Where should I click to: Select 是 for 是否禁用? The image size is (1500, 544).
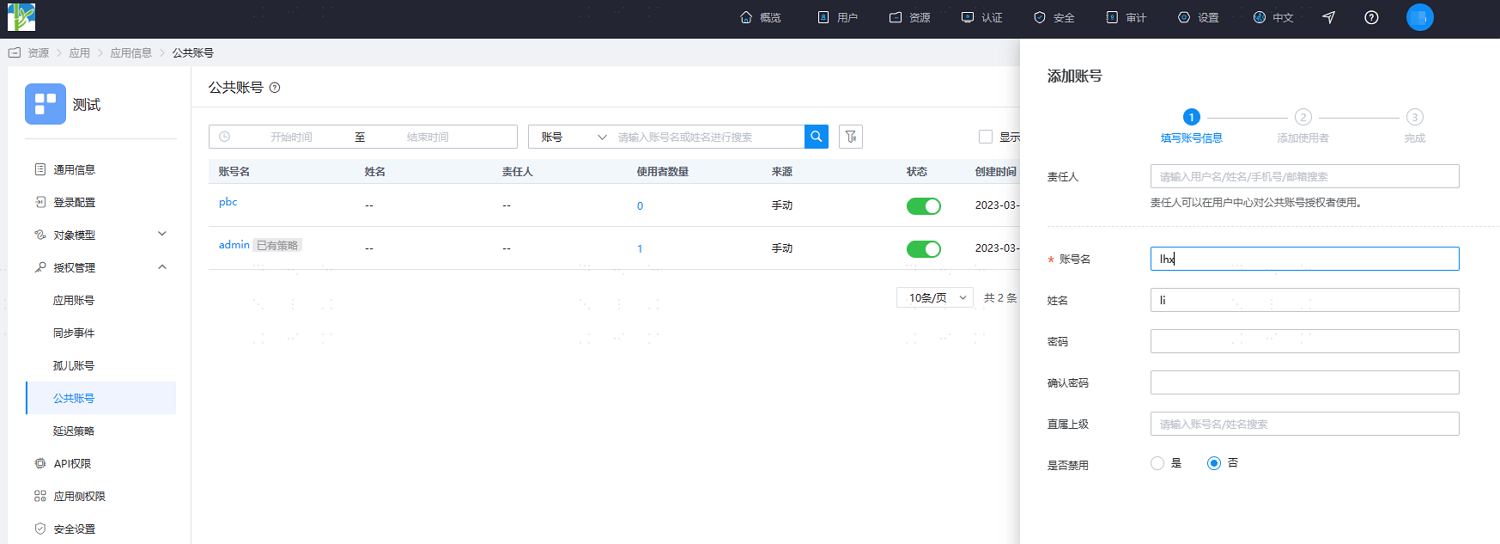click(1158, 463)
